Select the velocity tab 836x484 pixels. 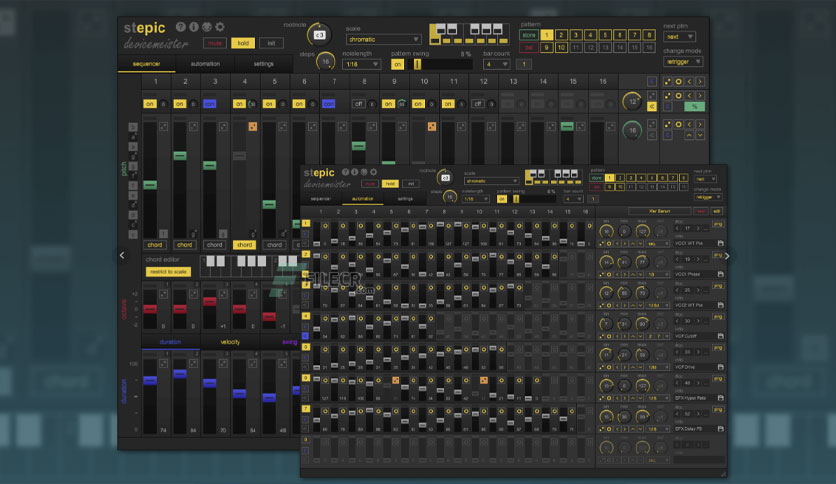(x=230, y=342)
